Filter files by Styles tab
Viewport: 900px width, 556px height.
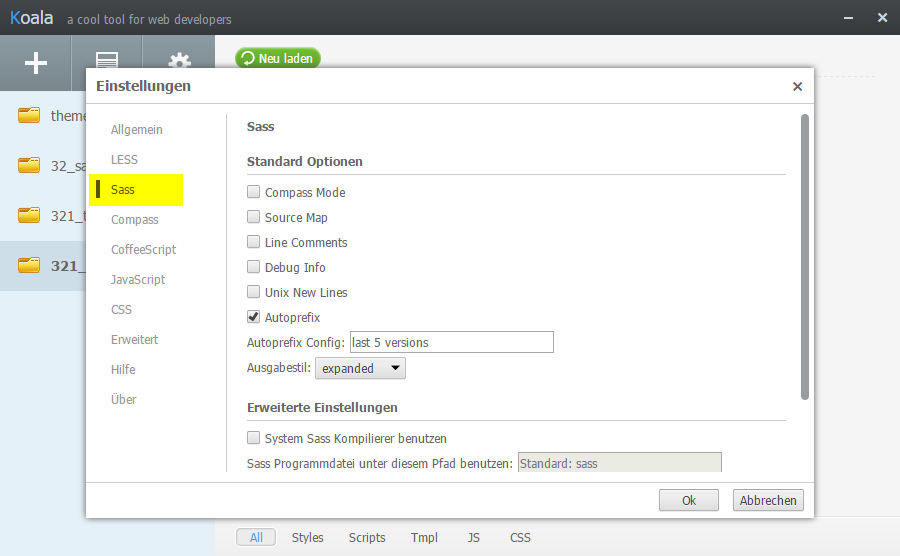tap(308, 538)
